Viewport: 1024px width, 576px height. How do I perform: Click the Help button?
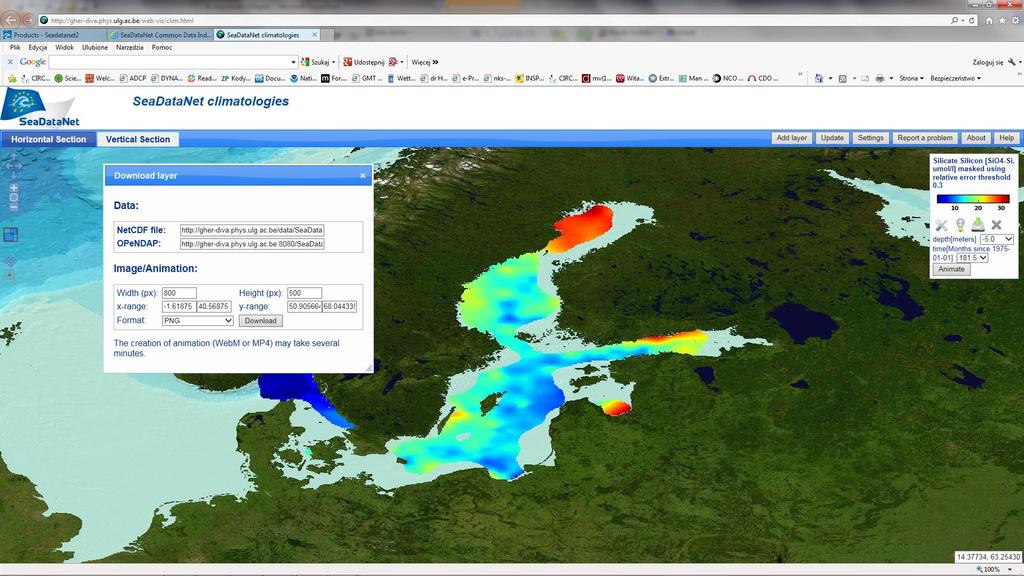click(1006, 138)
